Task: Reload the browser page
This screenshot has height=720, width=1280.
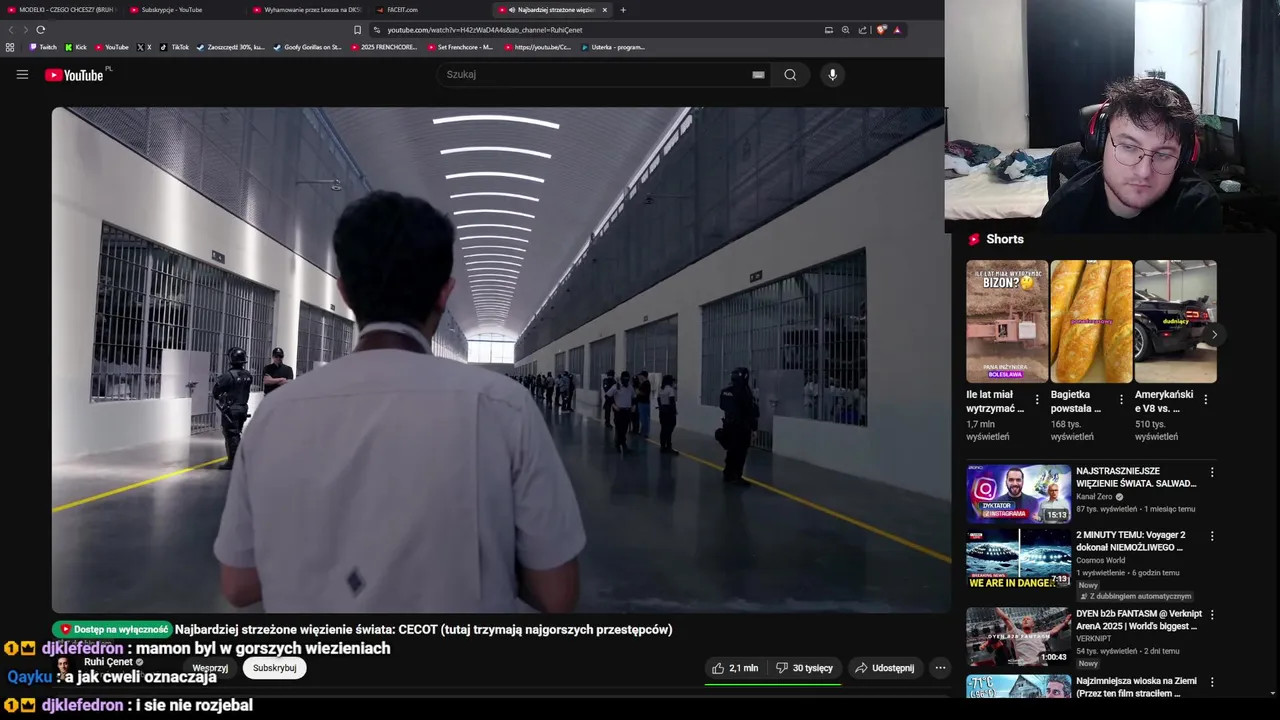Action: pyautogui.click(x=41, y=30)
